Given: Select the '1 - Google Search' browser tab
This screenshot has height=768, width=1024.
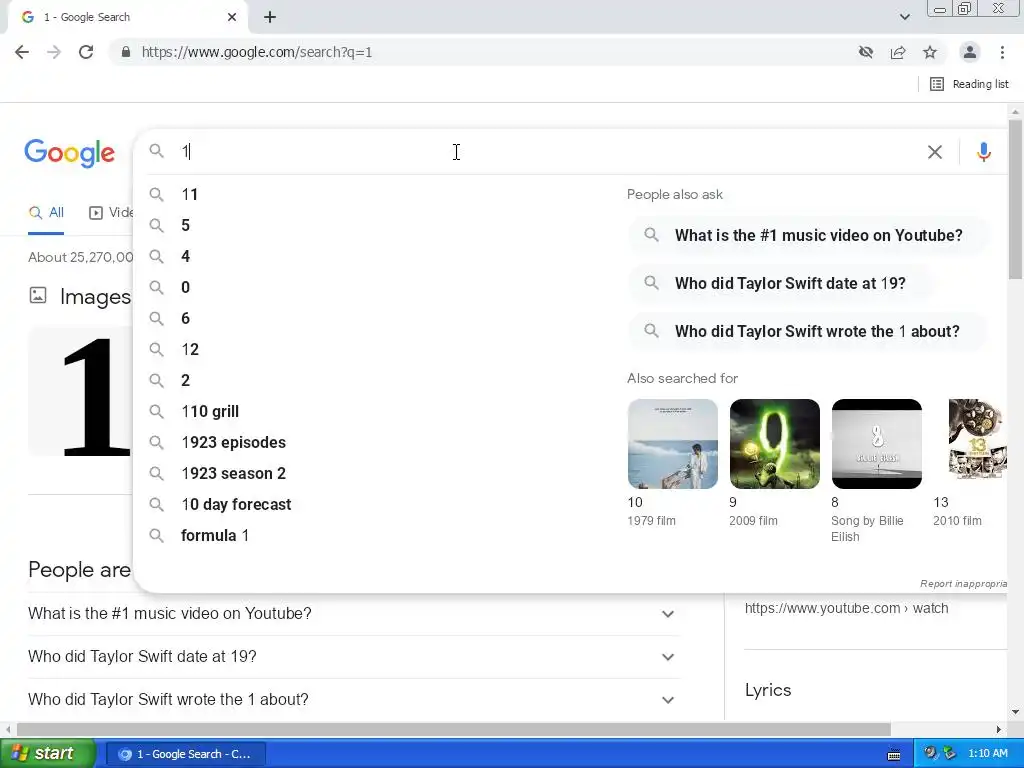Looking at the screenshot, I should (127, 17).
